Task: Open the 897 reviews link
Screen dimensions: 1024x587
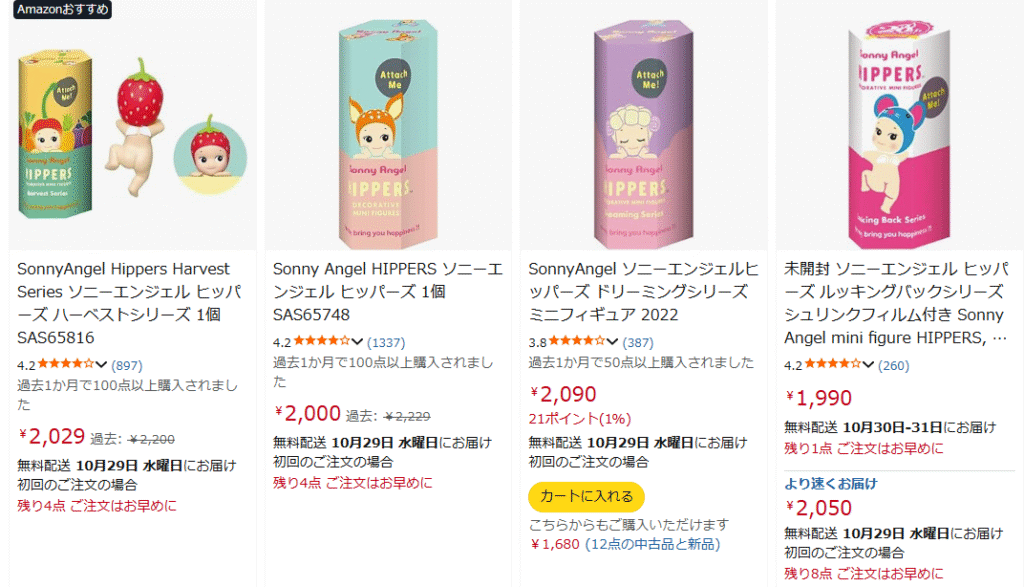Action: 127,365
